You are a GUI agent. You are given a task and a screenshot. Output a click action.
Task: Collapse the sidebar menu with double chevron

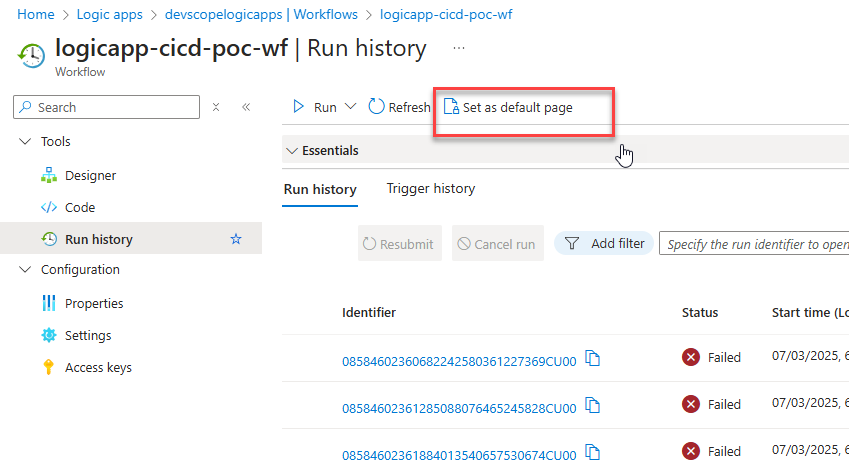pyautogui.click(x=246, y=107)
